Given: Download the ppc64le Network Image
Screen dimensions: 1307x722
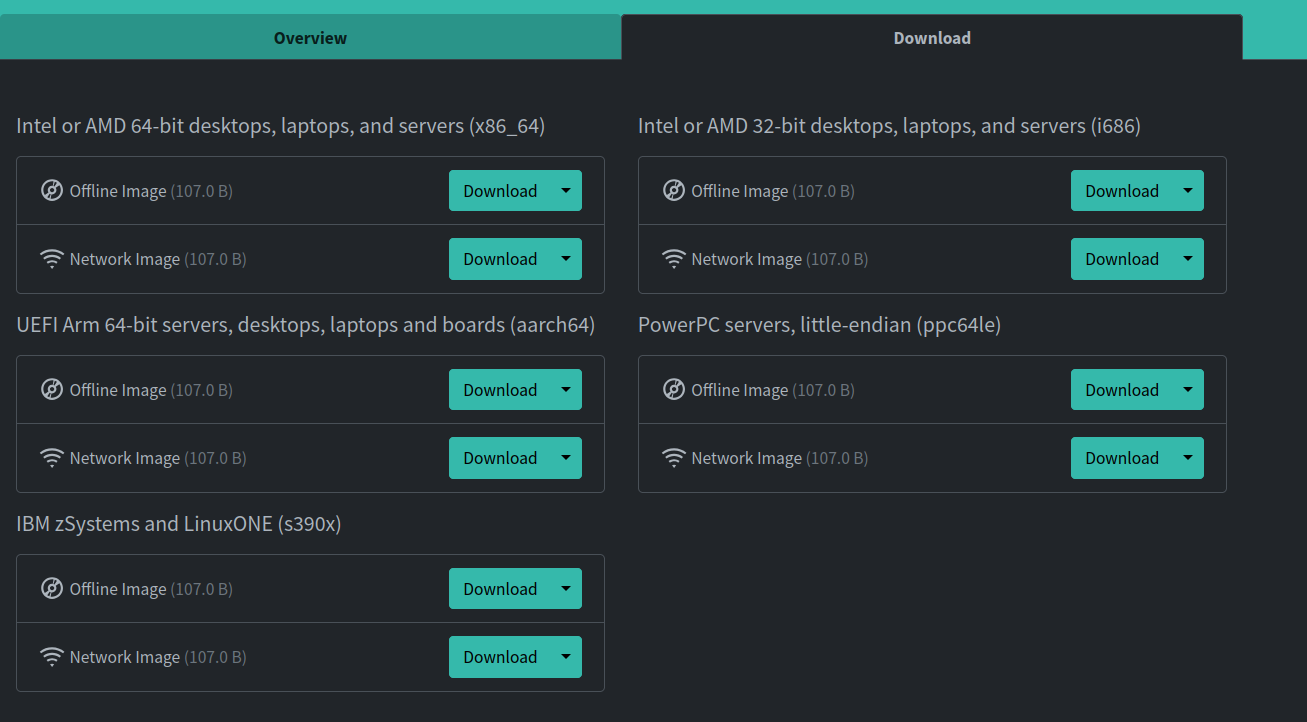Looking at the screenshot, I should (1122, 458).
